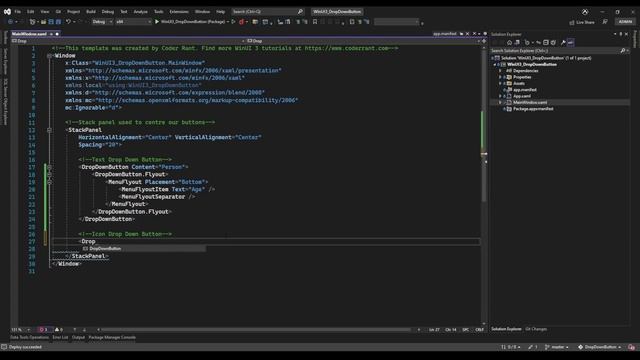Select Package.appxmanifest in Solution Explorer
This screenshot has width=640, height=360.
click(x=533, y=109)
